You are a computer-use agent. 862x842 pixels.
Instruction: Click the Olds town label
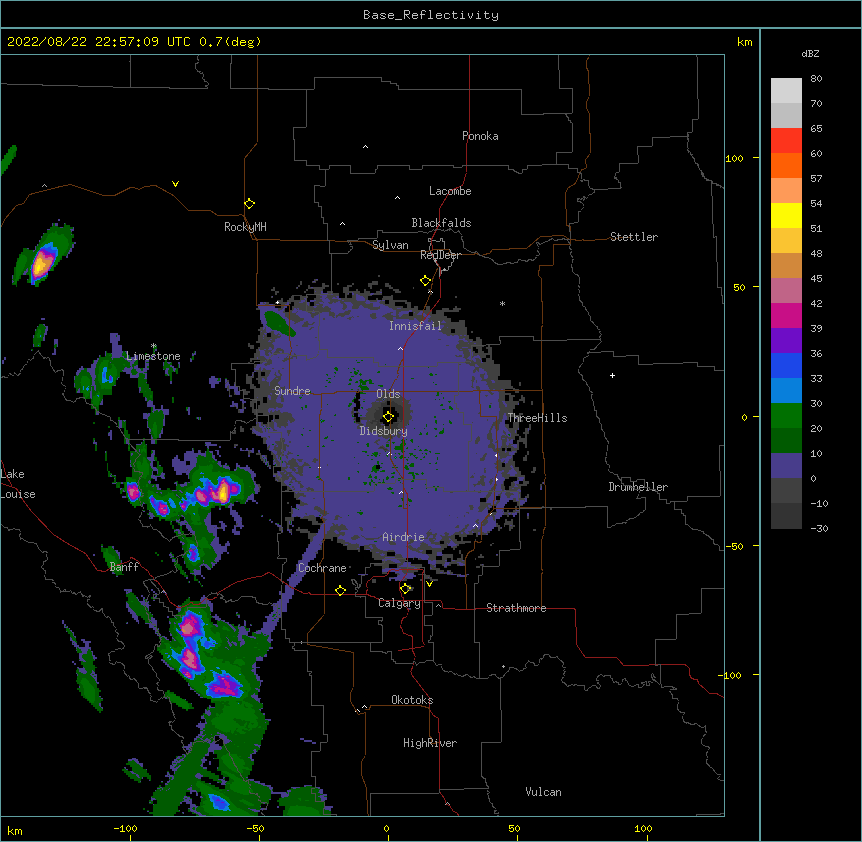[x=388, y=394]
